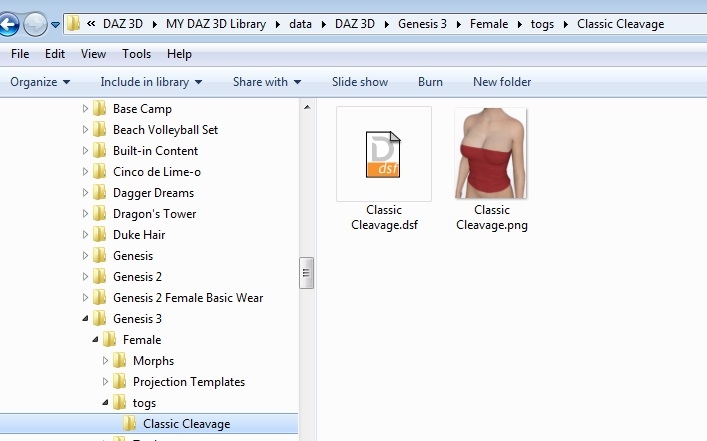Create a New folder
707x441 pixels.
tap(502, 82)
